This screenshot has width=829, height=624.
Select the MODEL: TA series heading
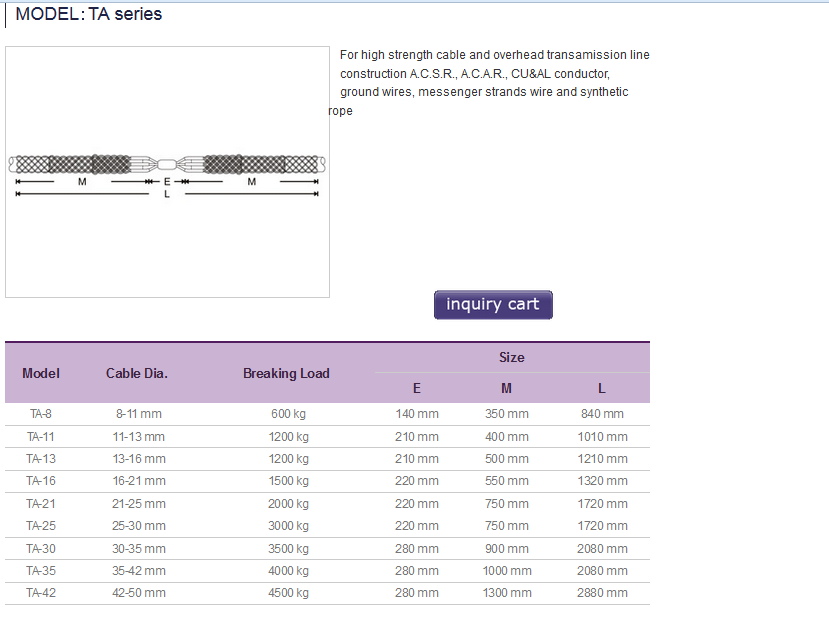point(88,14)
